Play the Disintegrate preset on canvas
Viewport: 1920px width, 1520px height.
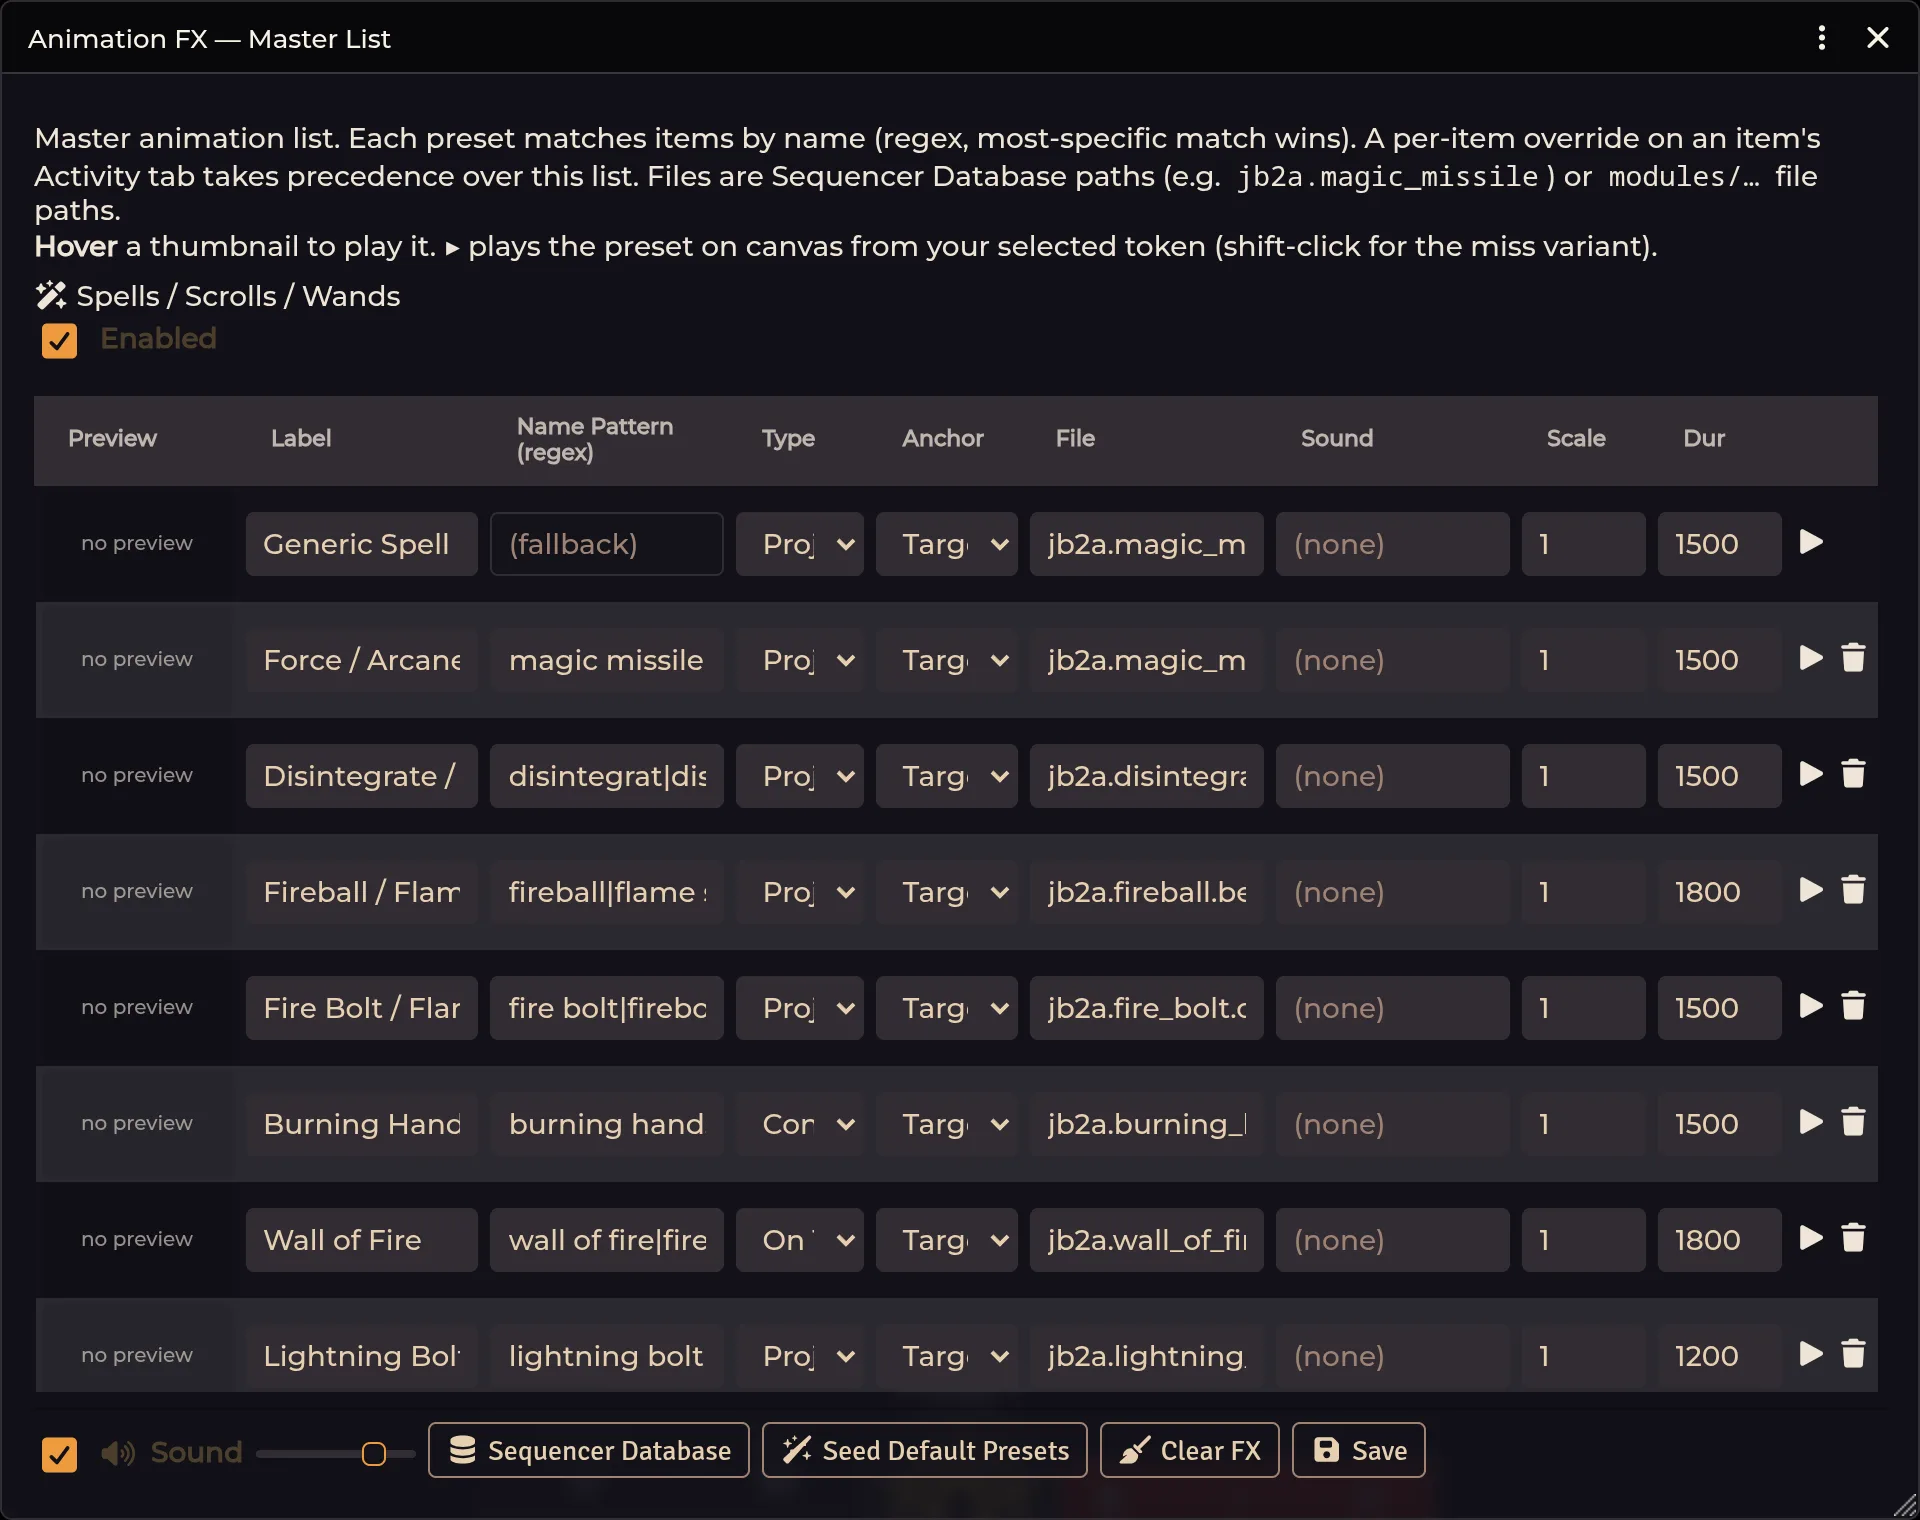1811,775
